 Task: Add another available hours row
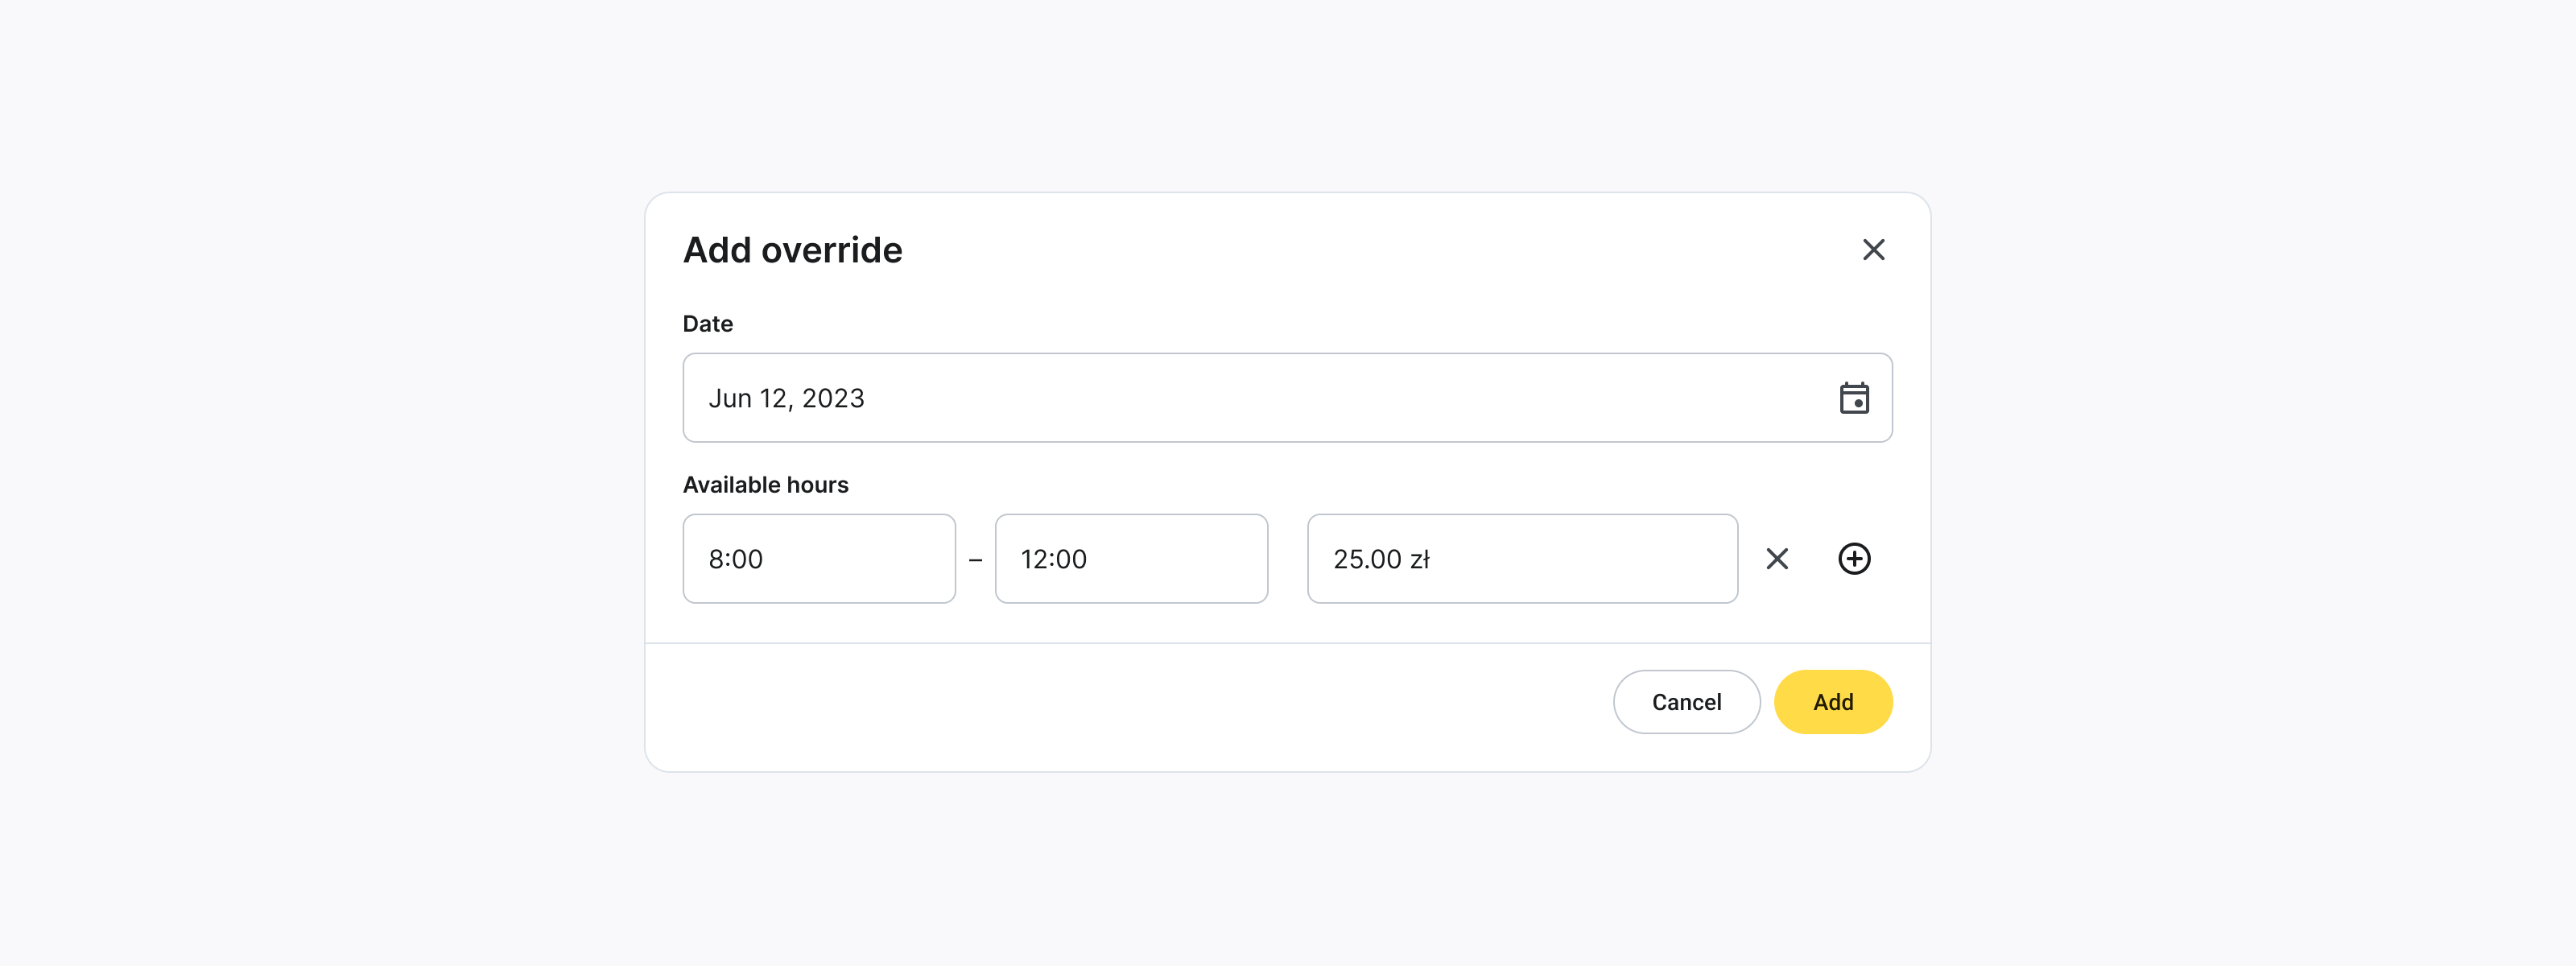1854,559
